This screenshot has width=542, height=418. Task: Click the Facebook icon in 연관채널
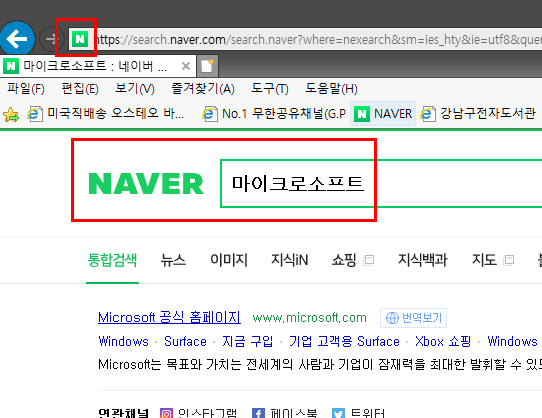(259, 414)
